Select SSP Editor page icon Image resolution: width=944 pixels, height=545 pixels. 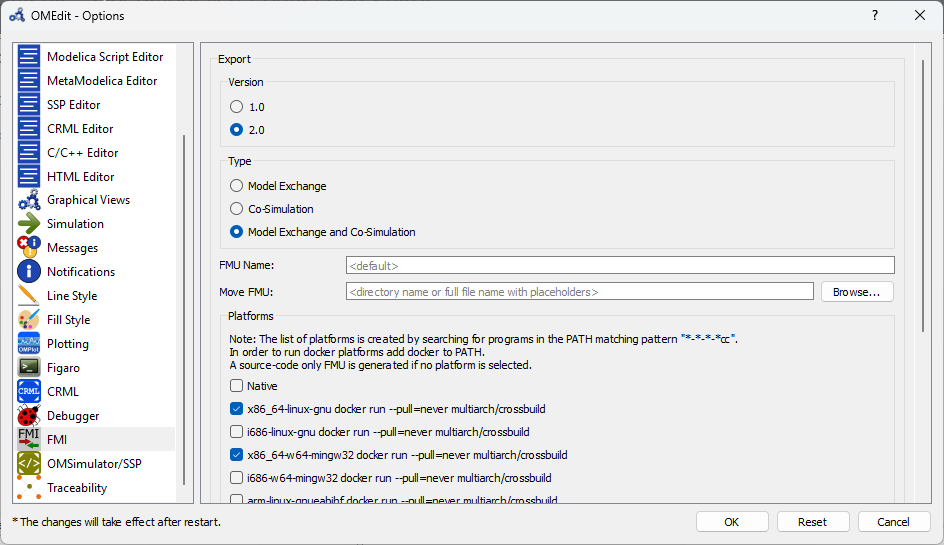point(28,105)
